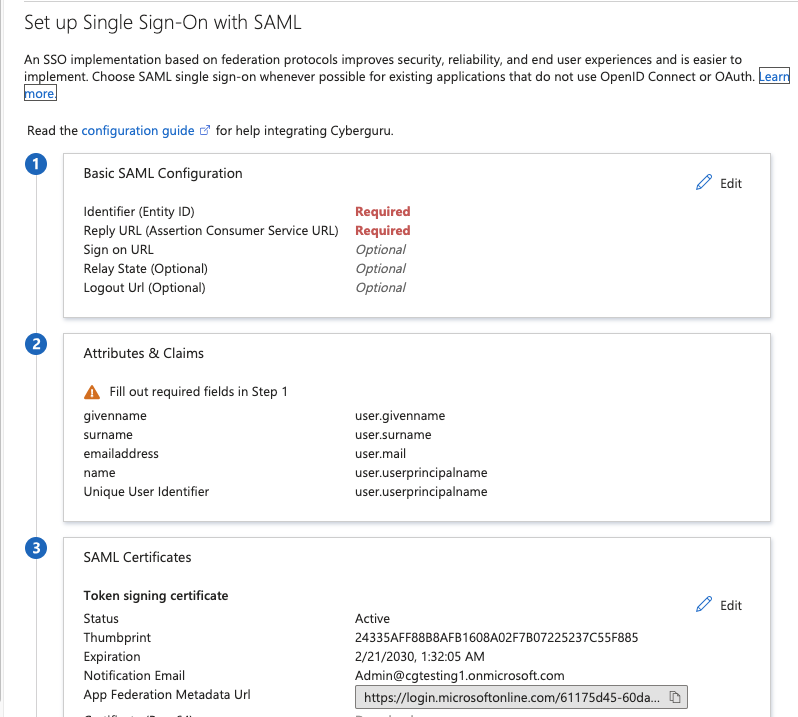
Task: Click the Active status value
Action: pos(373,618)
